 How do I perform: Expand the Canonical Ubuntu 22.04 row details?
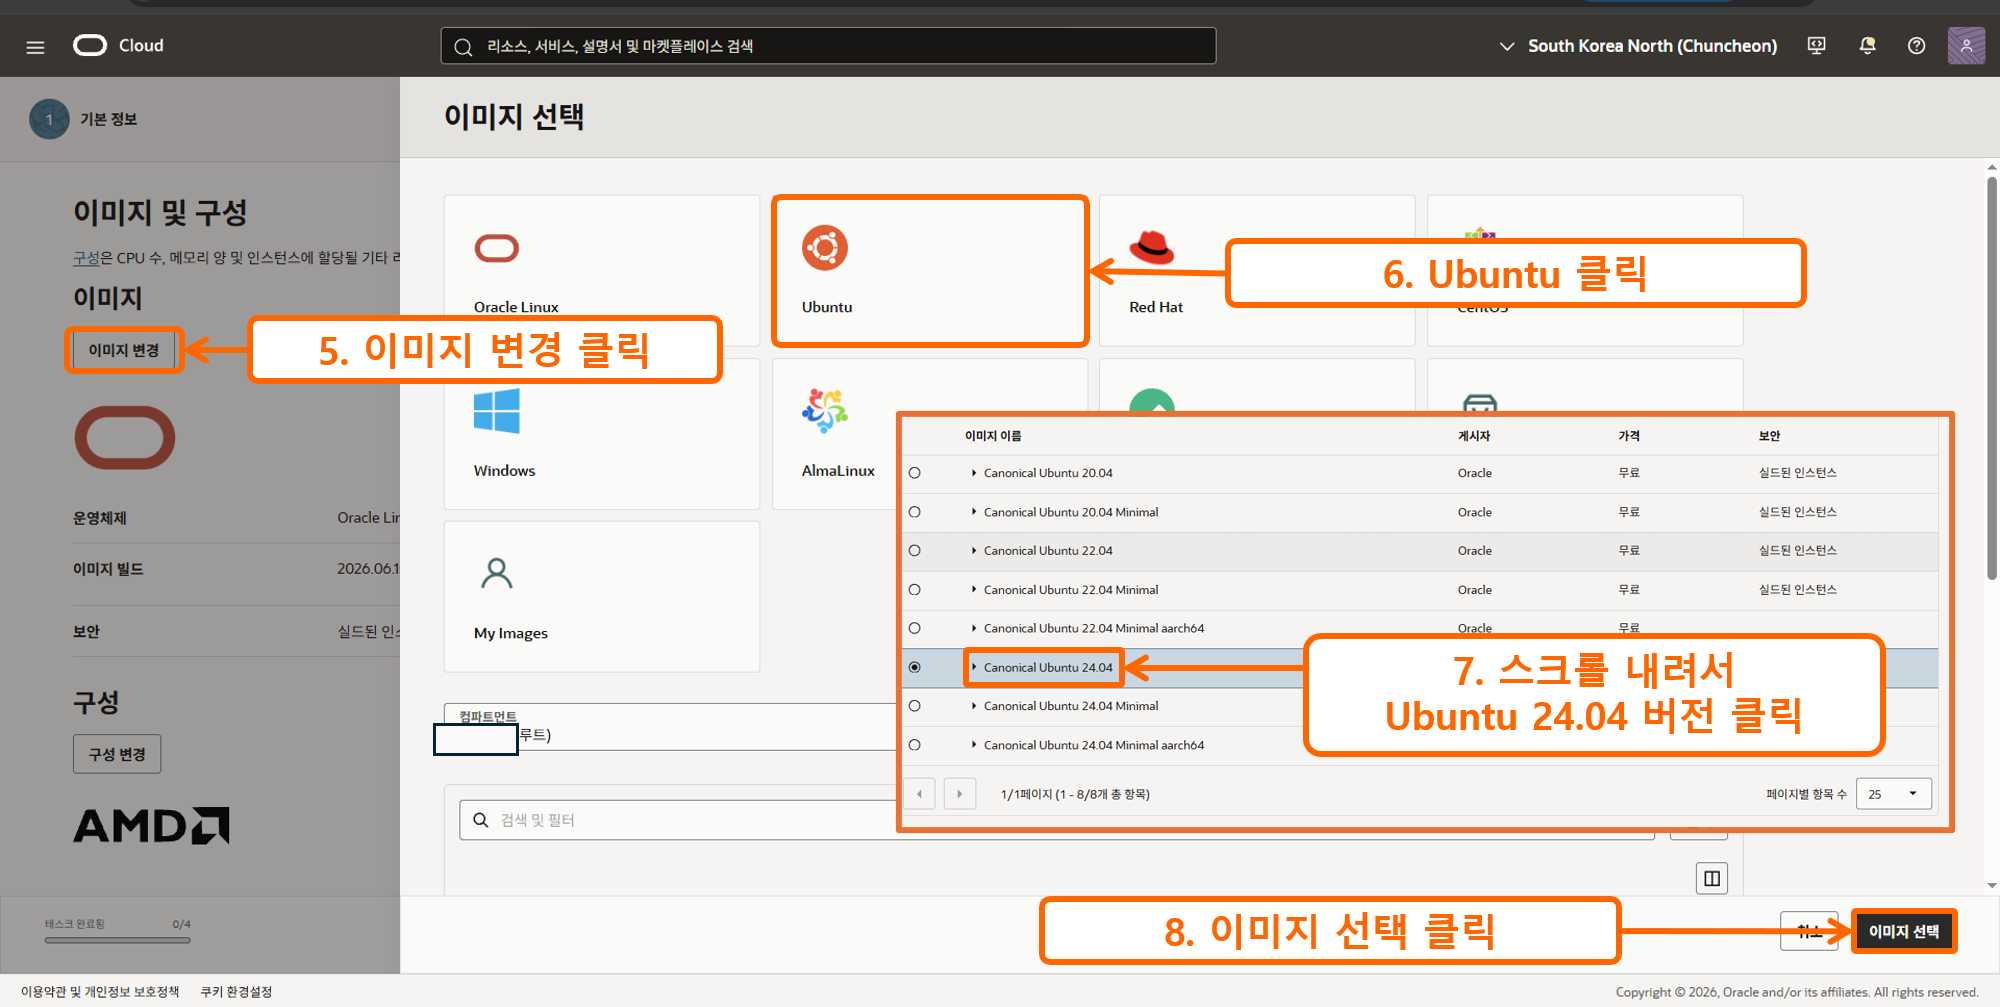974,551
